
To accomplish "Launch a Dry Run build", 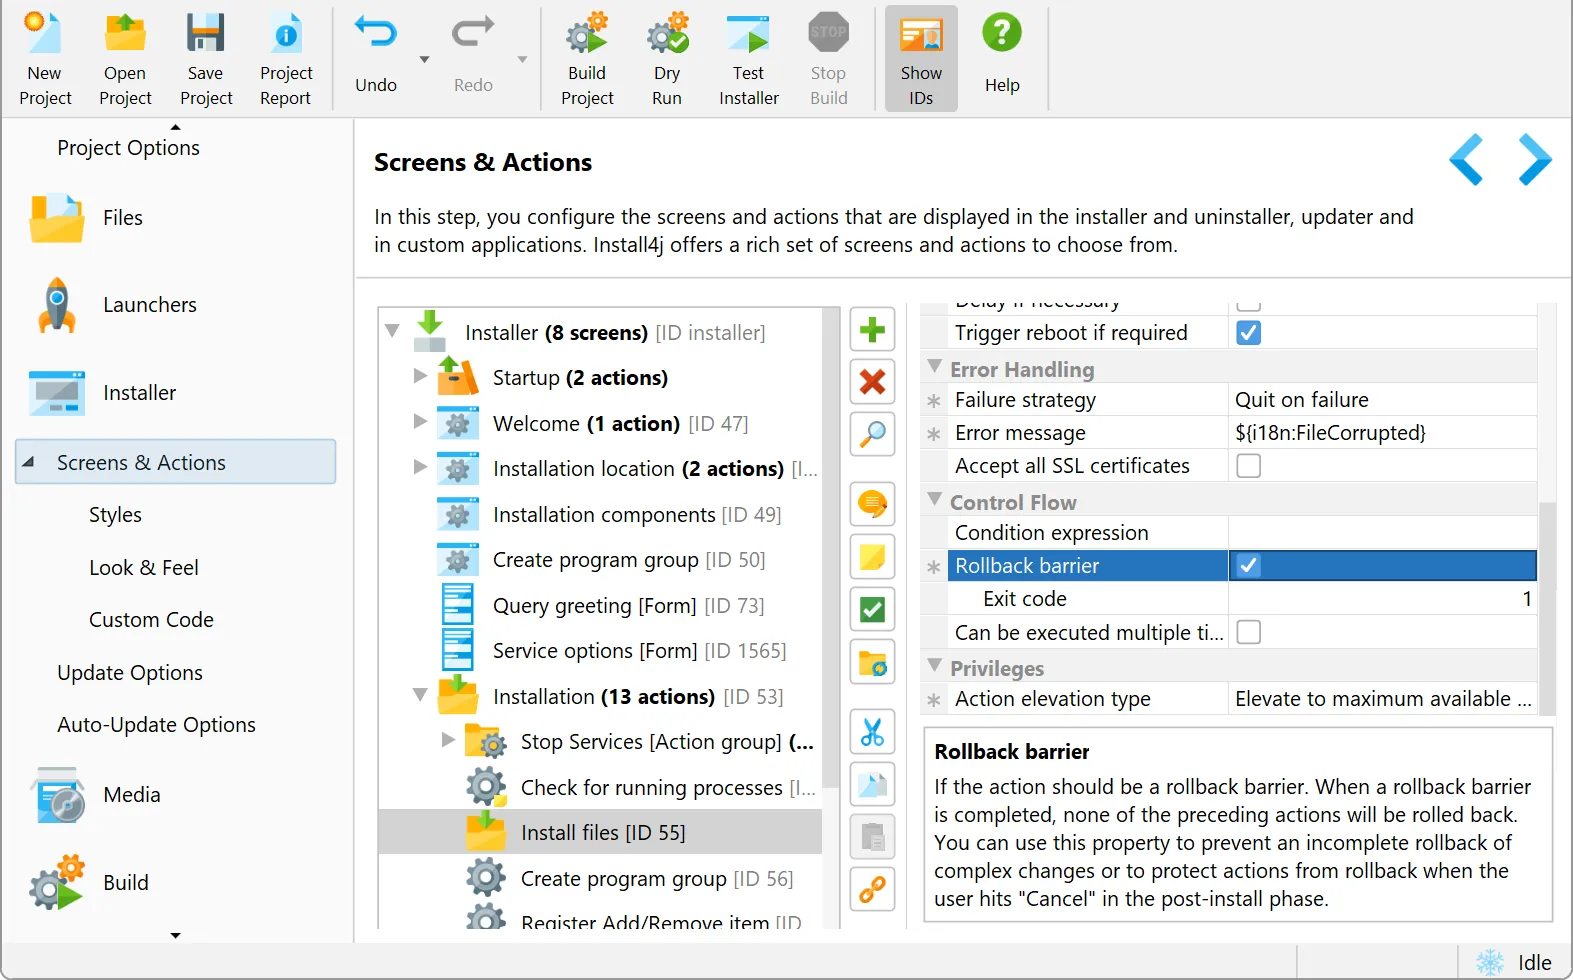I will [667, 58].
